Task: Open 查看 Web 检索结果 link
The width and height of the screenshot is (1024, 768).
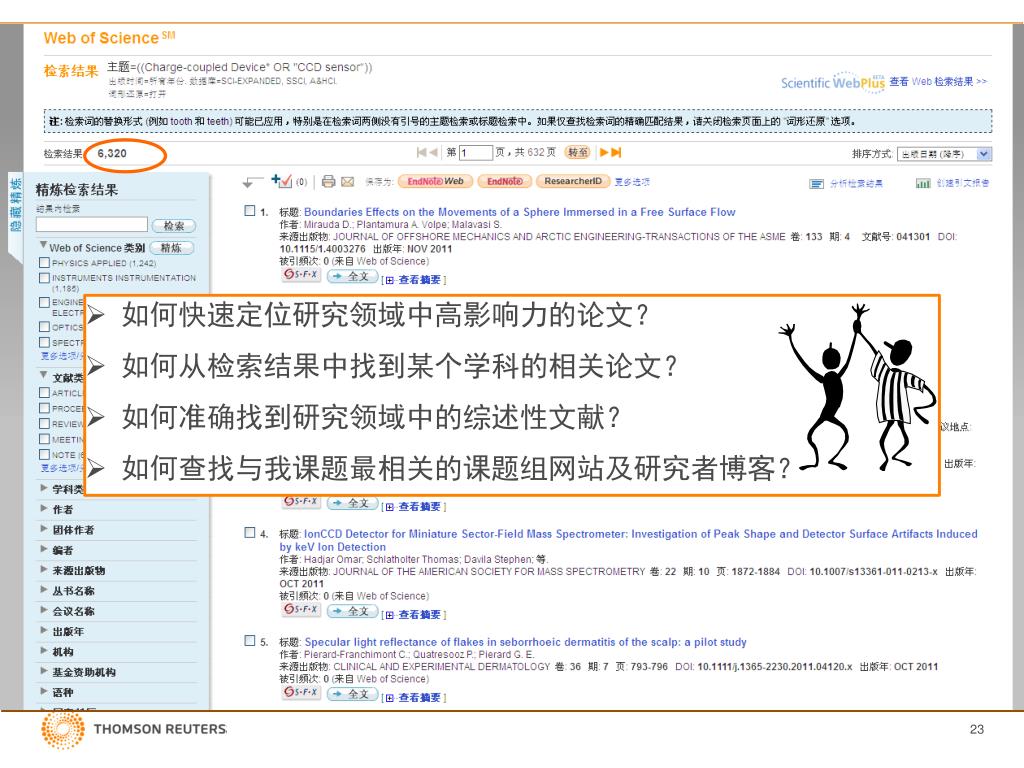Action: coord(938,82)
